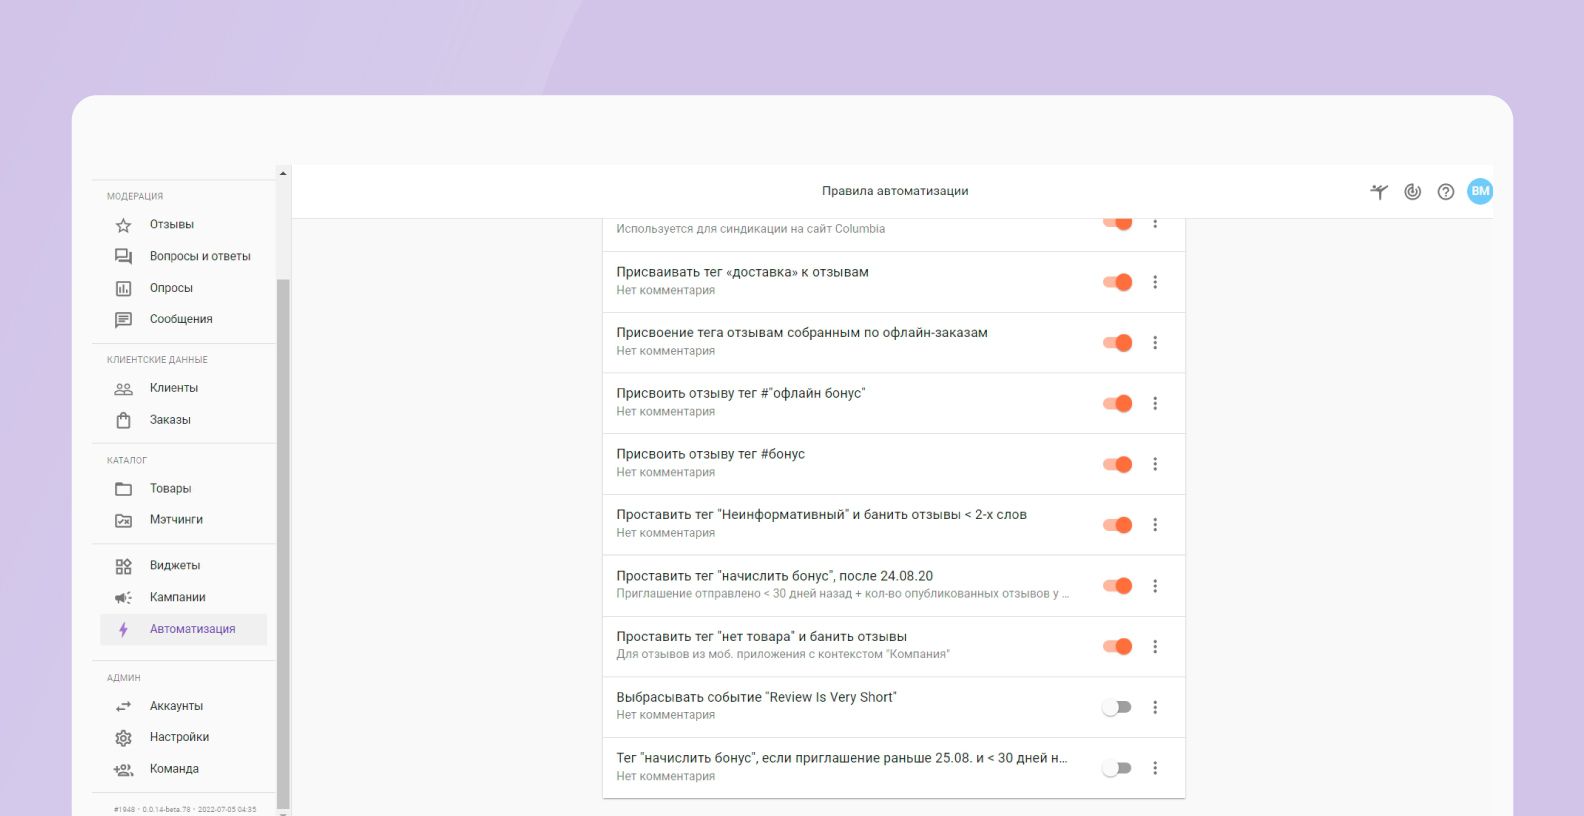Screen dimensions: 1584x816
Task: Click the shopping bag icon for Заказы
Action: [123, 420]
